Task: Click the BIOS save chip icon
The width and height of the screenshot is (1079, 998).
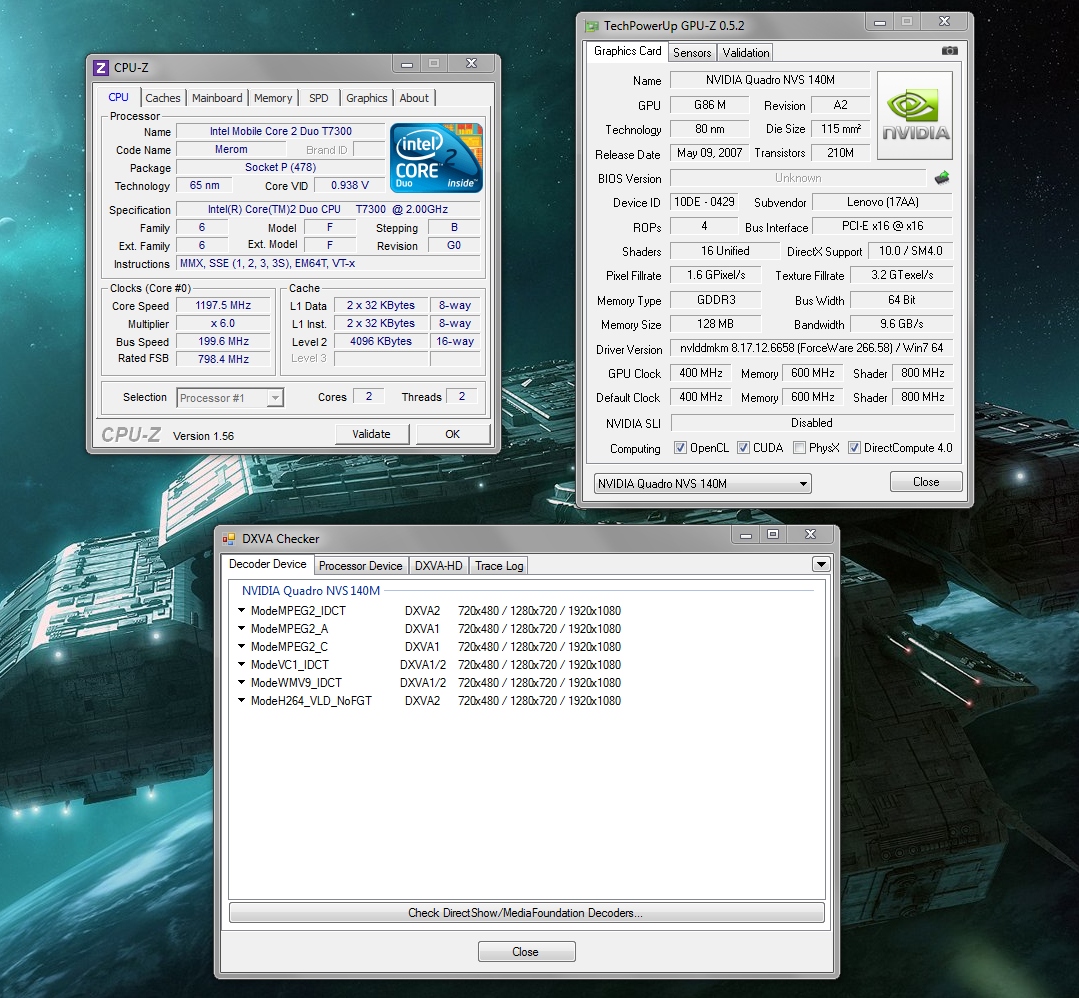Action: (x=942, y=178)
